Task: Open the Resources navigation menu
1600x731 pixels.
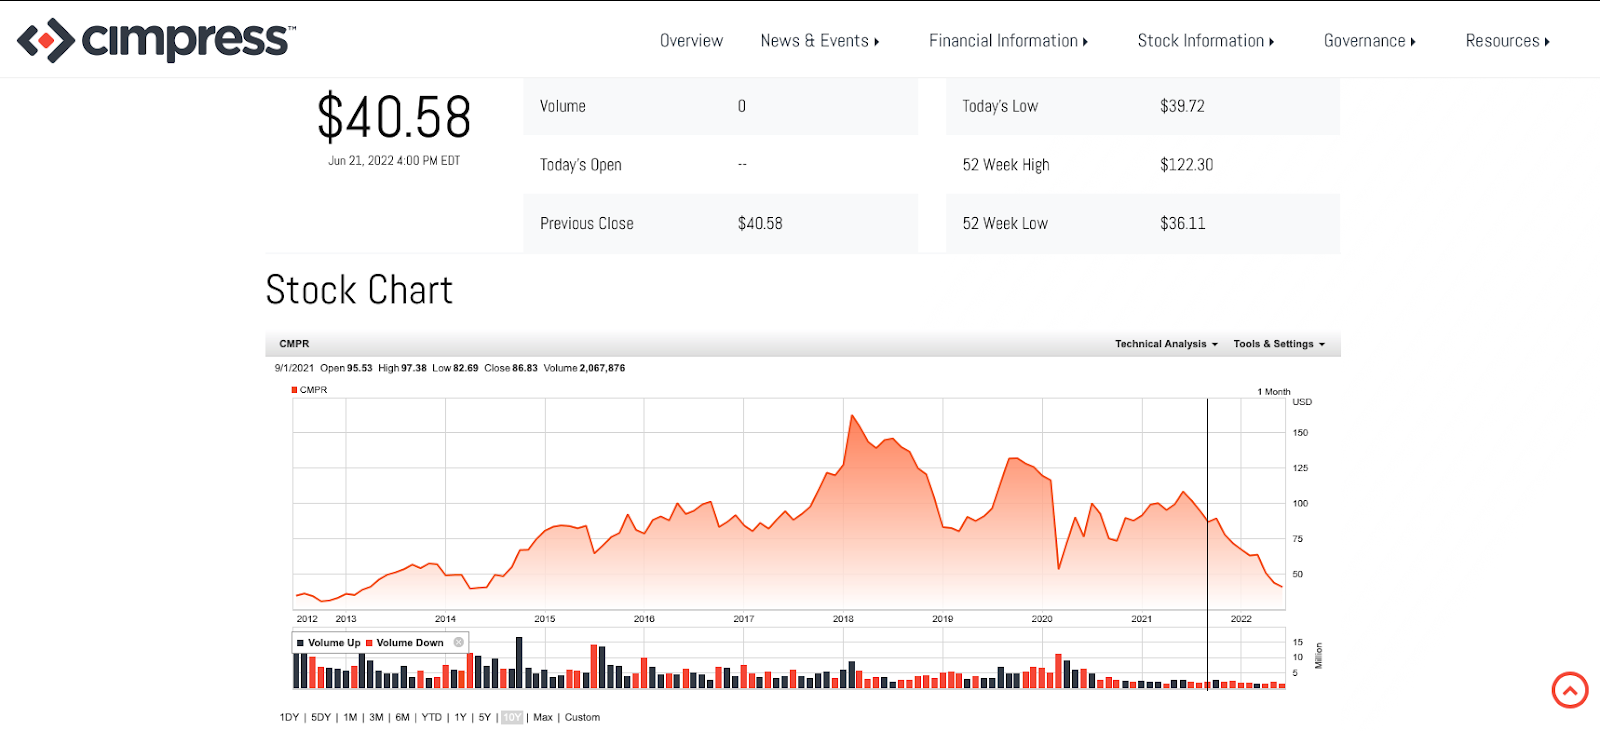Action: point(1508,41)
